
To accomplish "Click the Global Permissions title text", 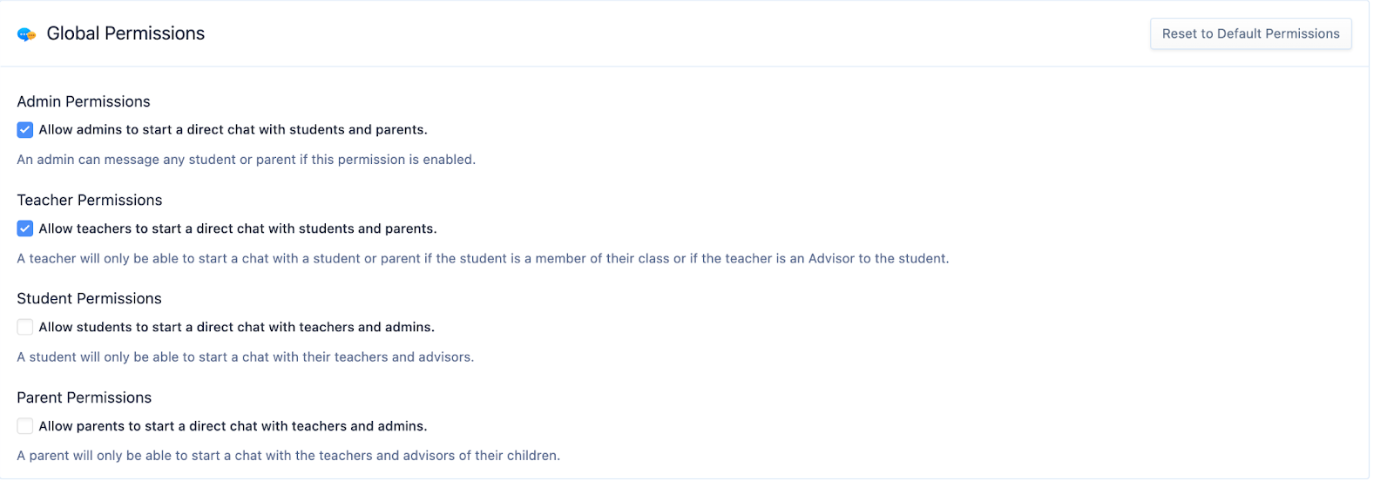I will click(x=126, y=34).
